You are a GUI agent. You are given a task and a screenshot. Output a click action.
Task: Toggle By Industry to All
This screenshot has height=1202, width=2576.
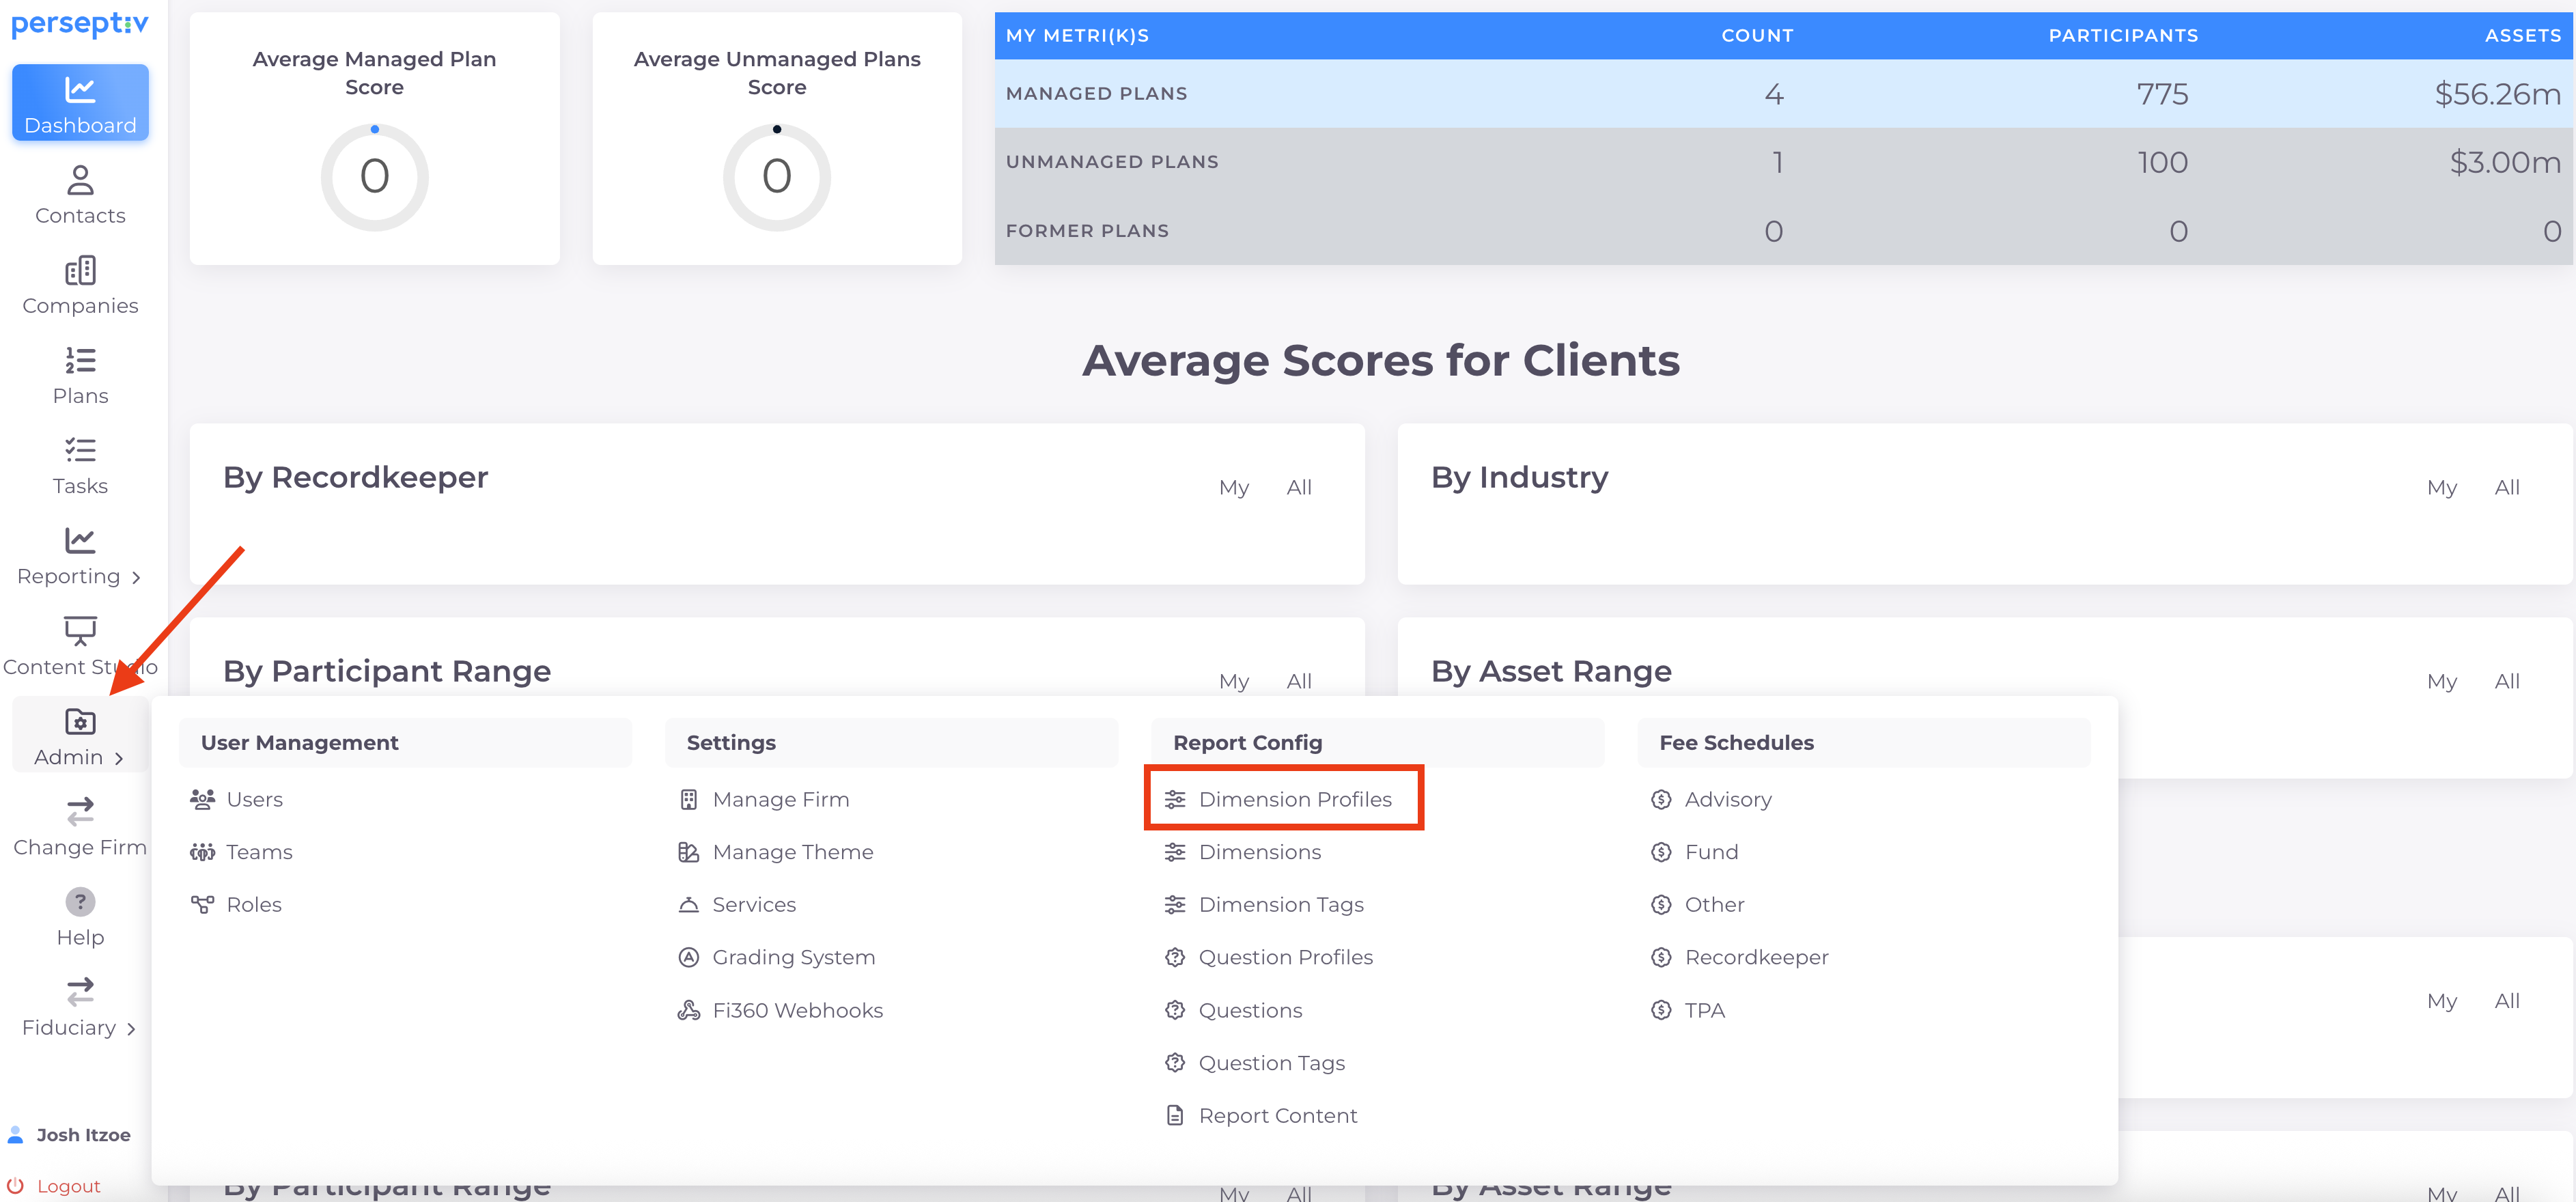click(2506, 488)
